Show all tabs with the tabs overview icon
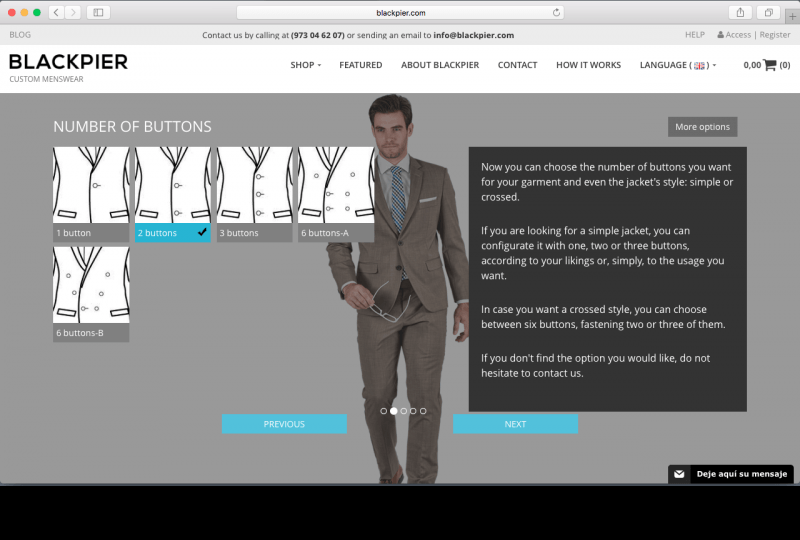This screenshot has width=800, height=540. point(768,12)
